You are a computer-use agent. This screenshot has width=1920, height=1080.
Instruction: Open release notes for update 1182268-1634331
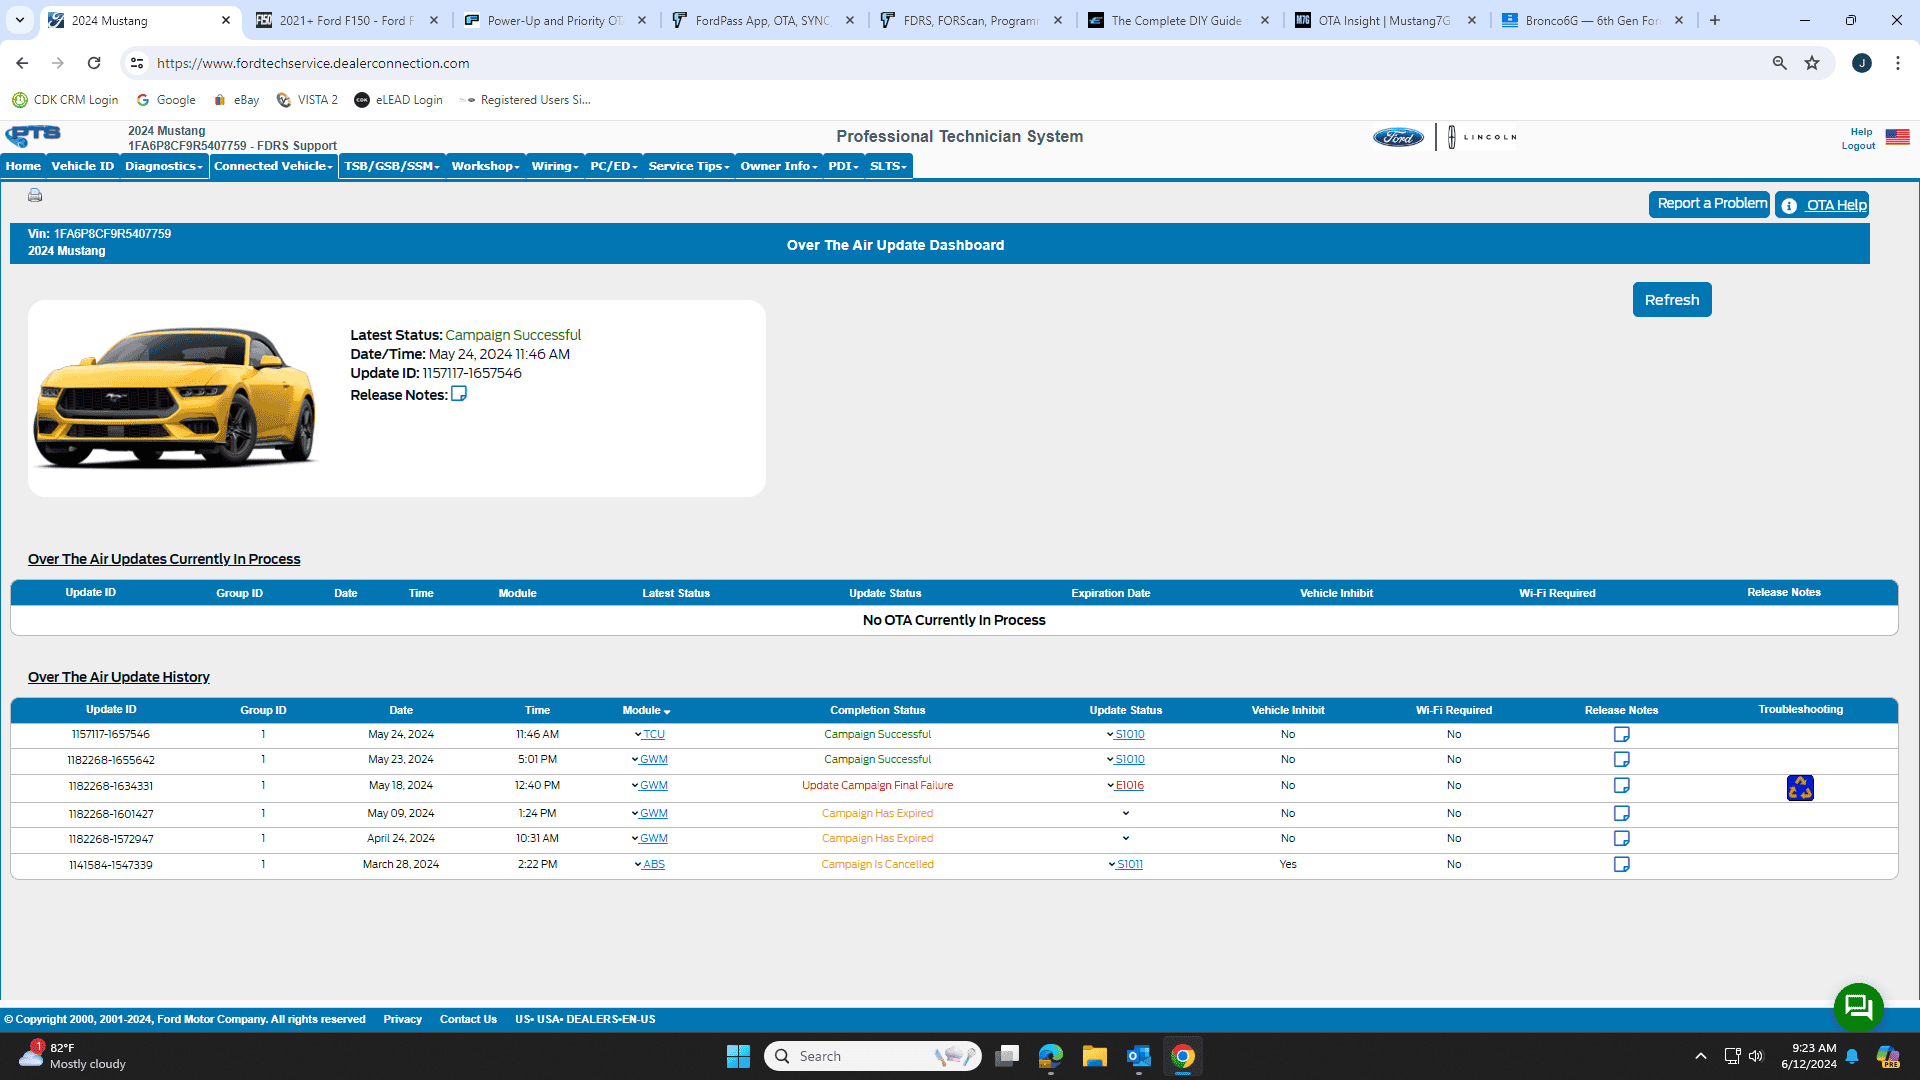1621,786
